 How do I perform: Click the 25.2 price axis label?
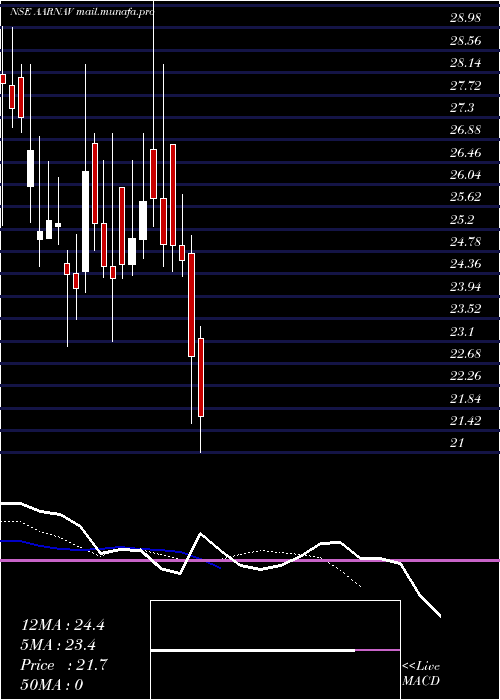point(462,219)
